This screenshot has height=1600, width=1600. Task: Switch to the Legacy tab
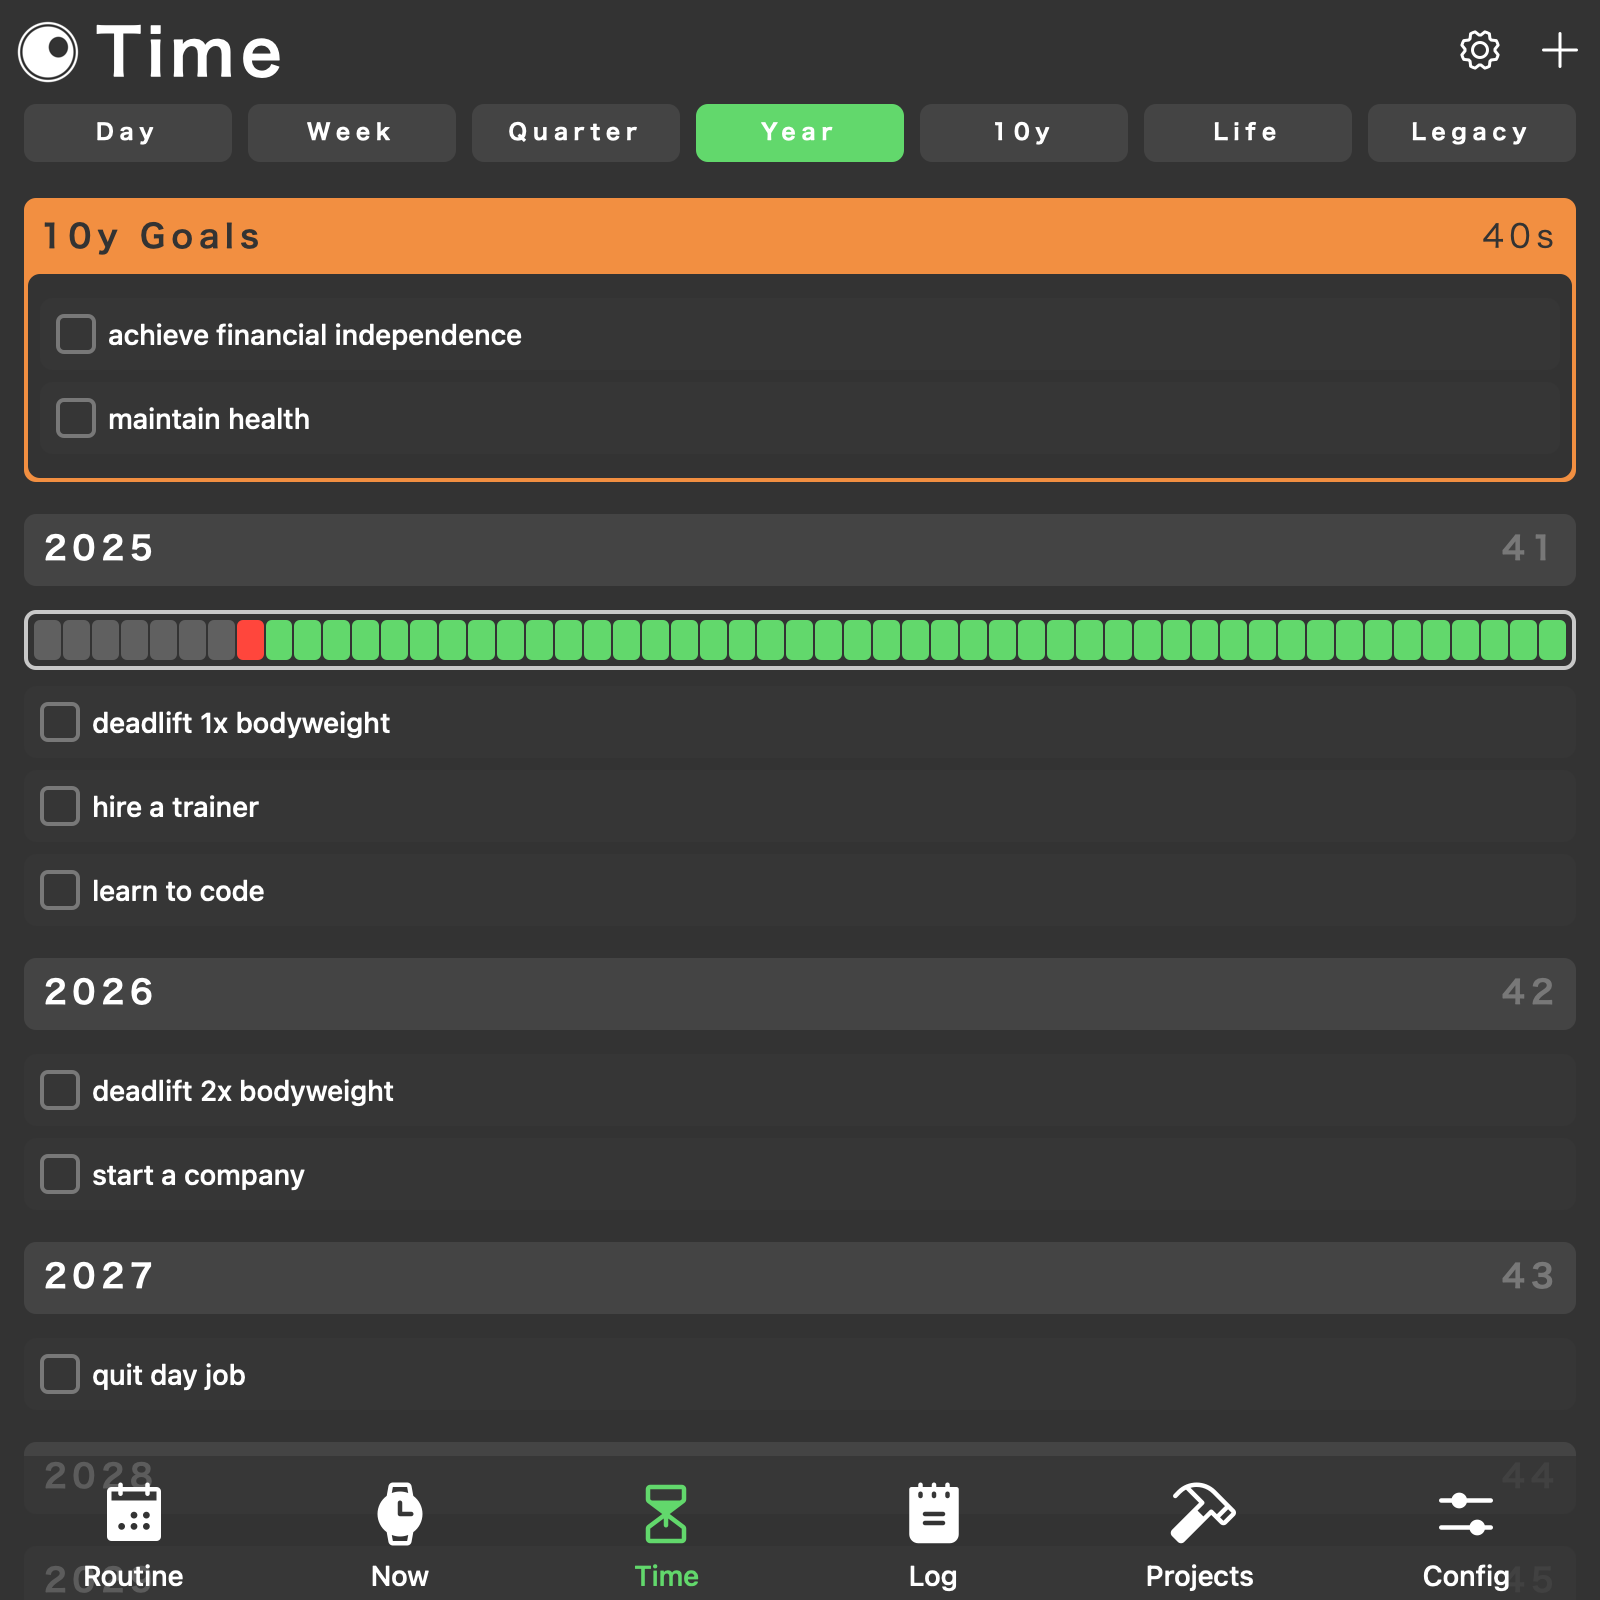point(1471,133)
